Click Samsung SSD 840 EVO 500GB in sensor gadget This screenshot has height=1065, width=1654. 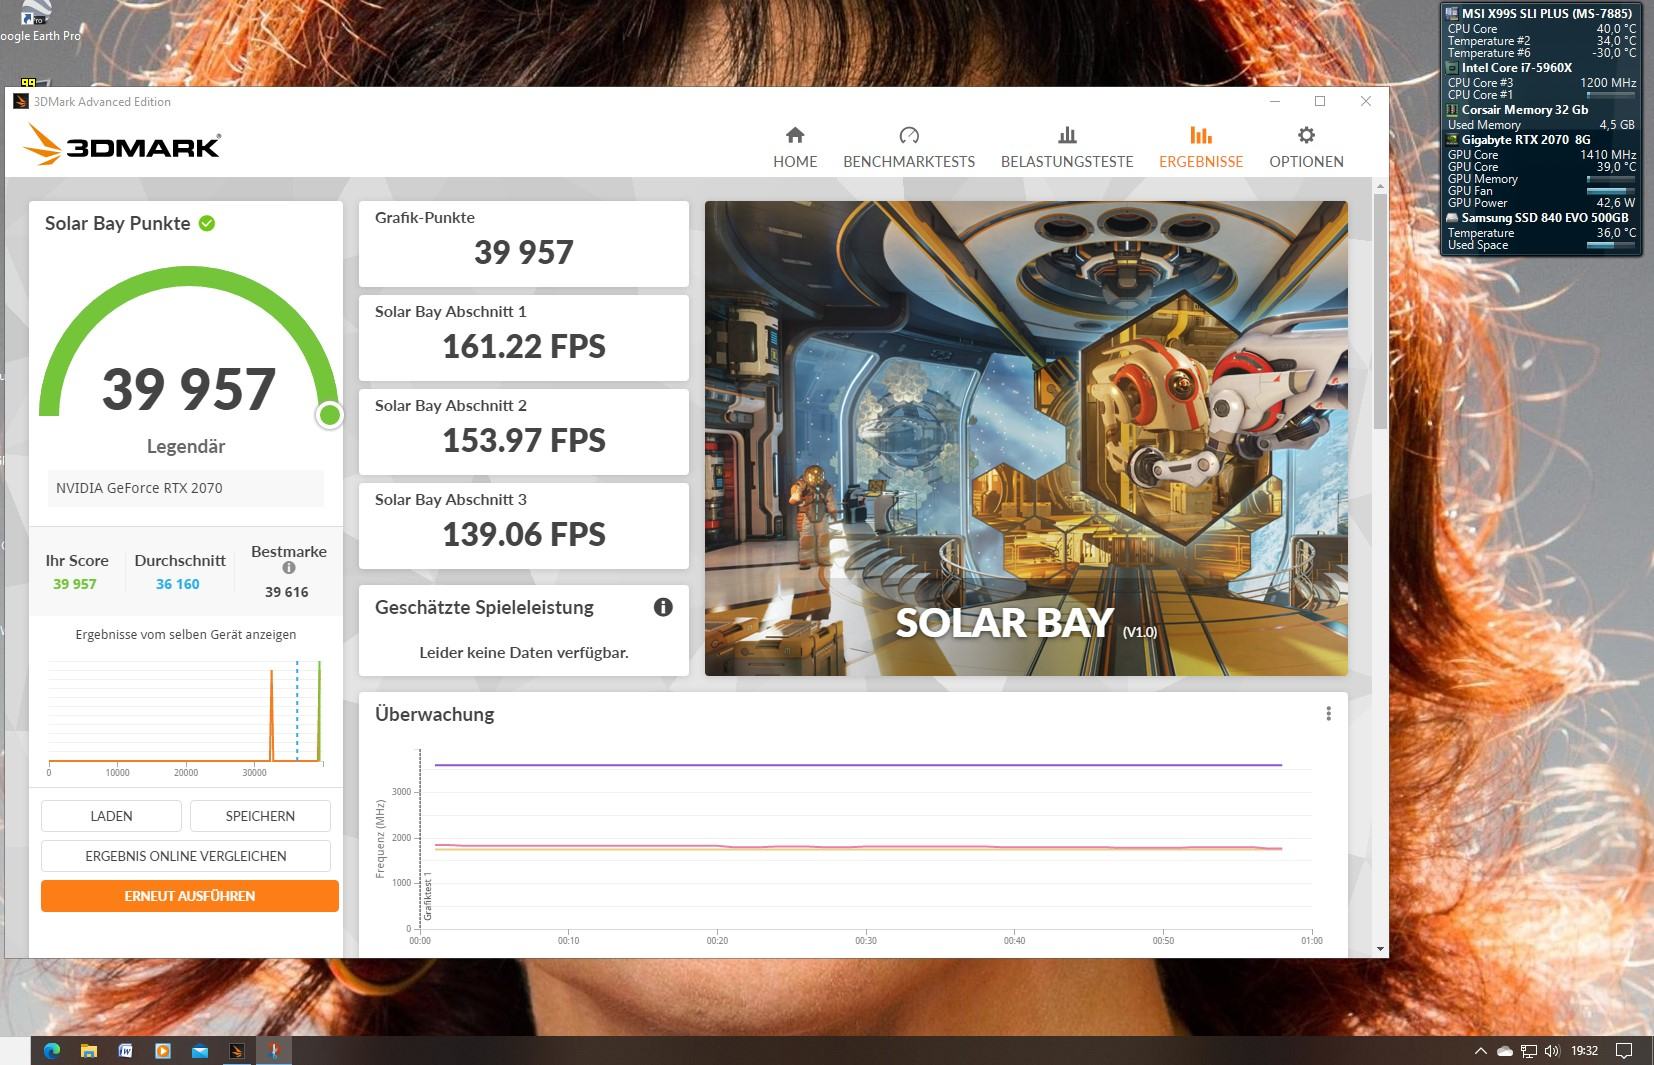[x=1545, y=218]
